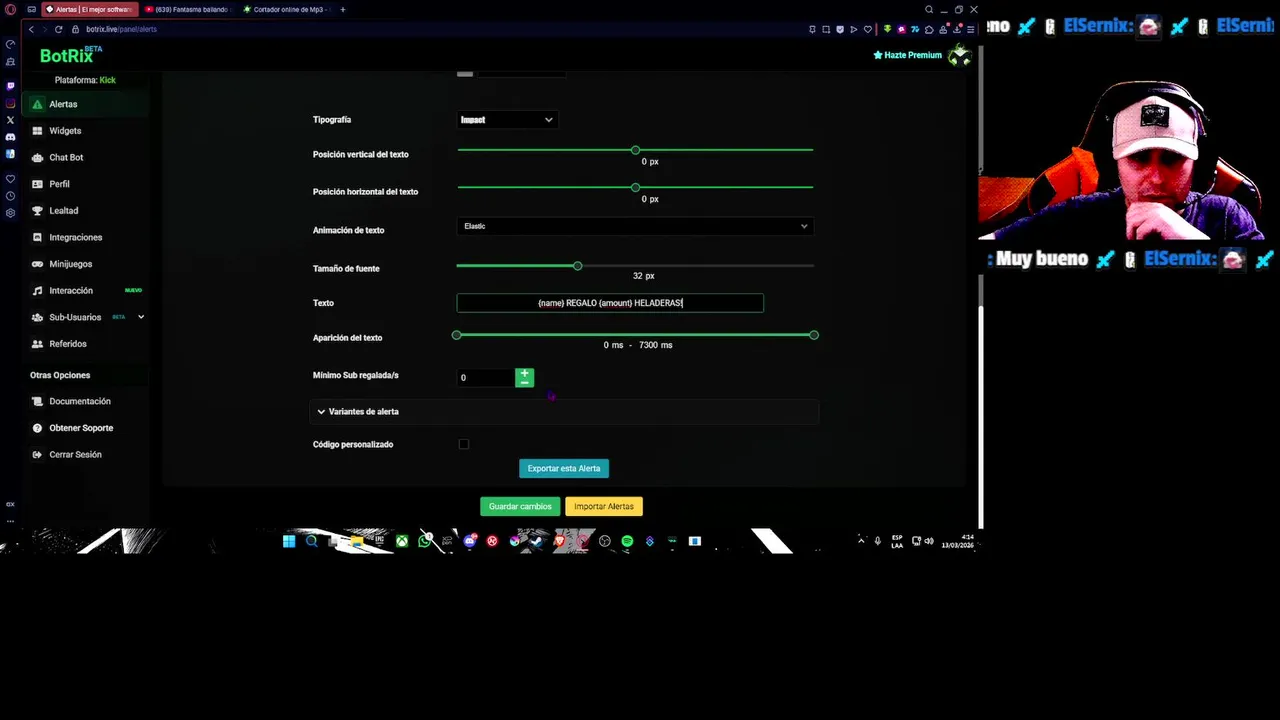Open WhatsApp from the taskbar
This screenshot has height=720, width=1280.
[x=425, y=541]
